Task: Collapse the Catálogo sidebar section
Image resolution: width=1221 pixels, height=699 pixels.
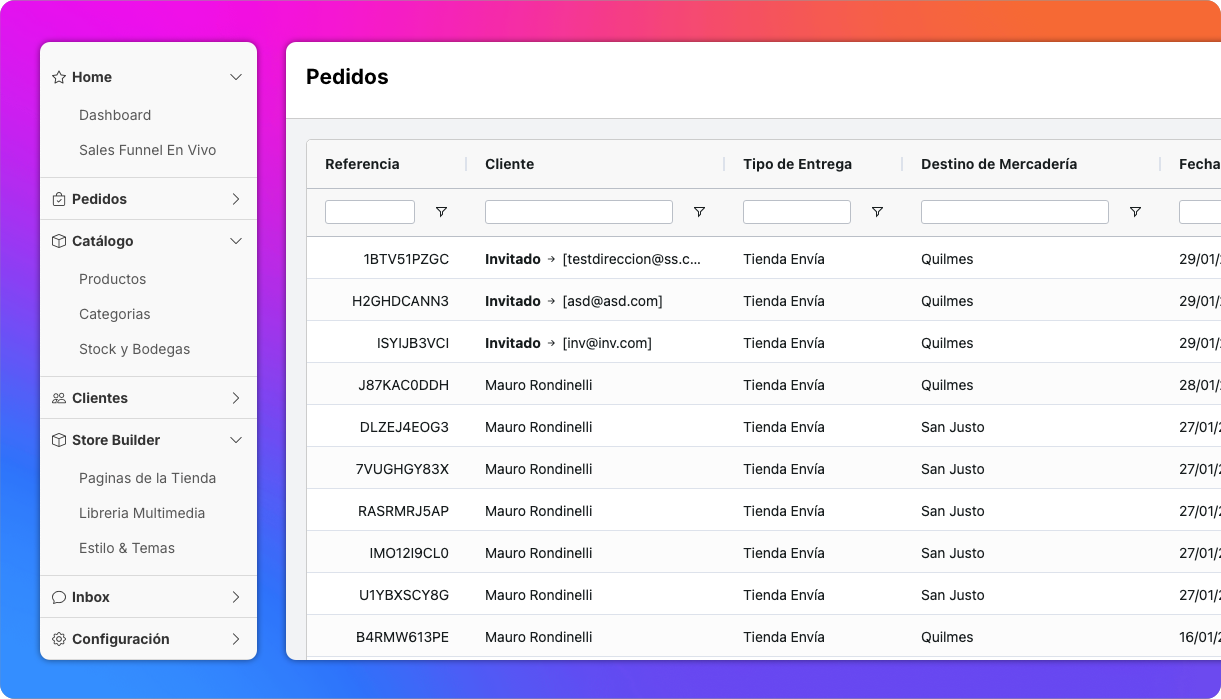Action: 236,241
